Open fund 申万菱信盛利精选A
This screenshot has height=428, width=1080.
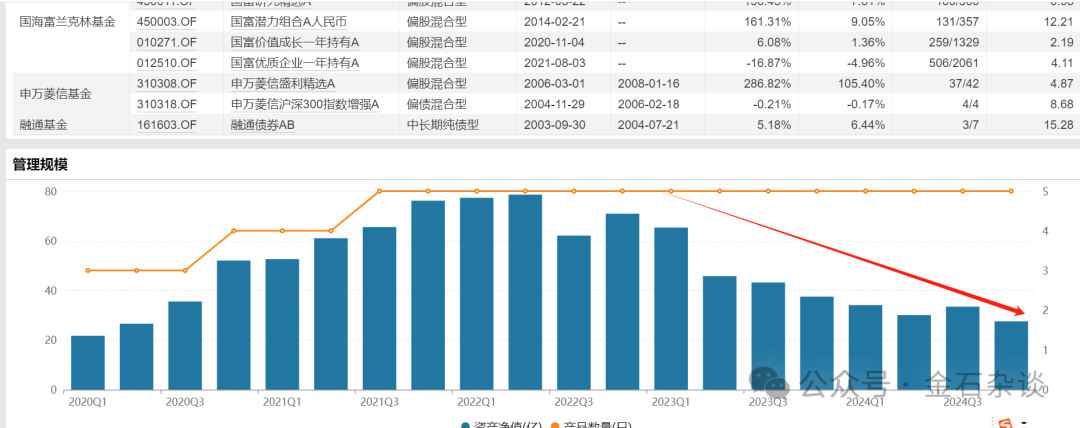click(282, 84)
